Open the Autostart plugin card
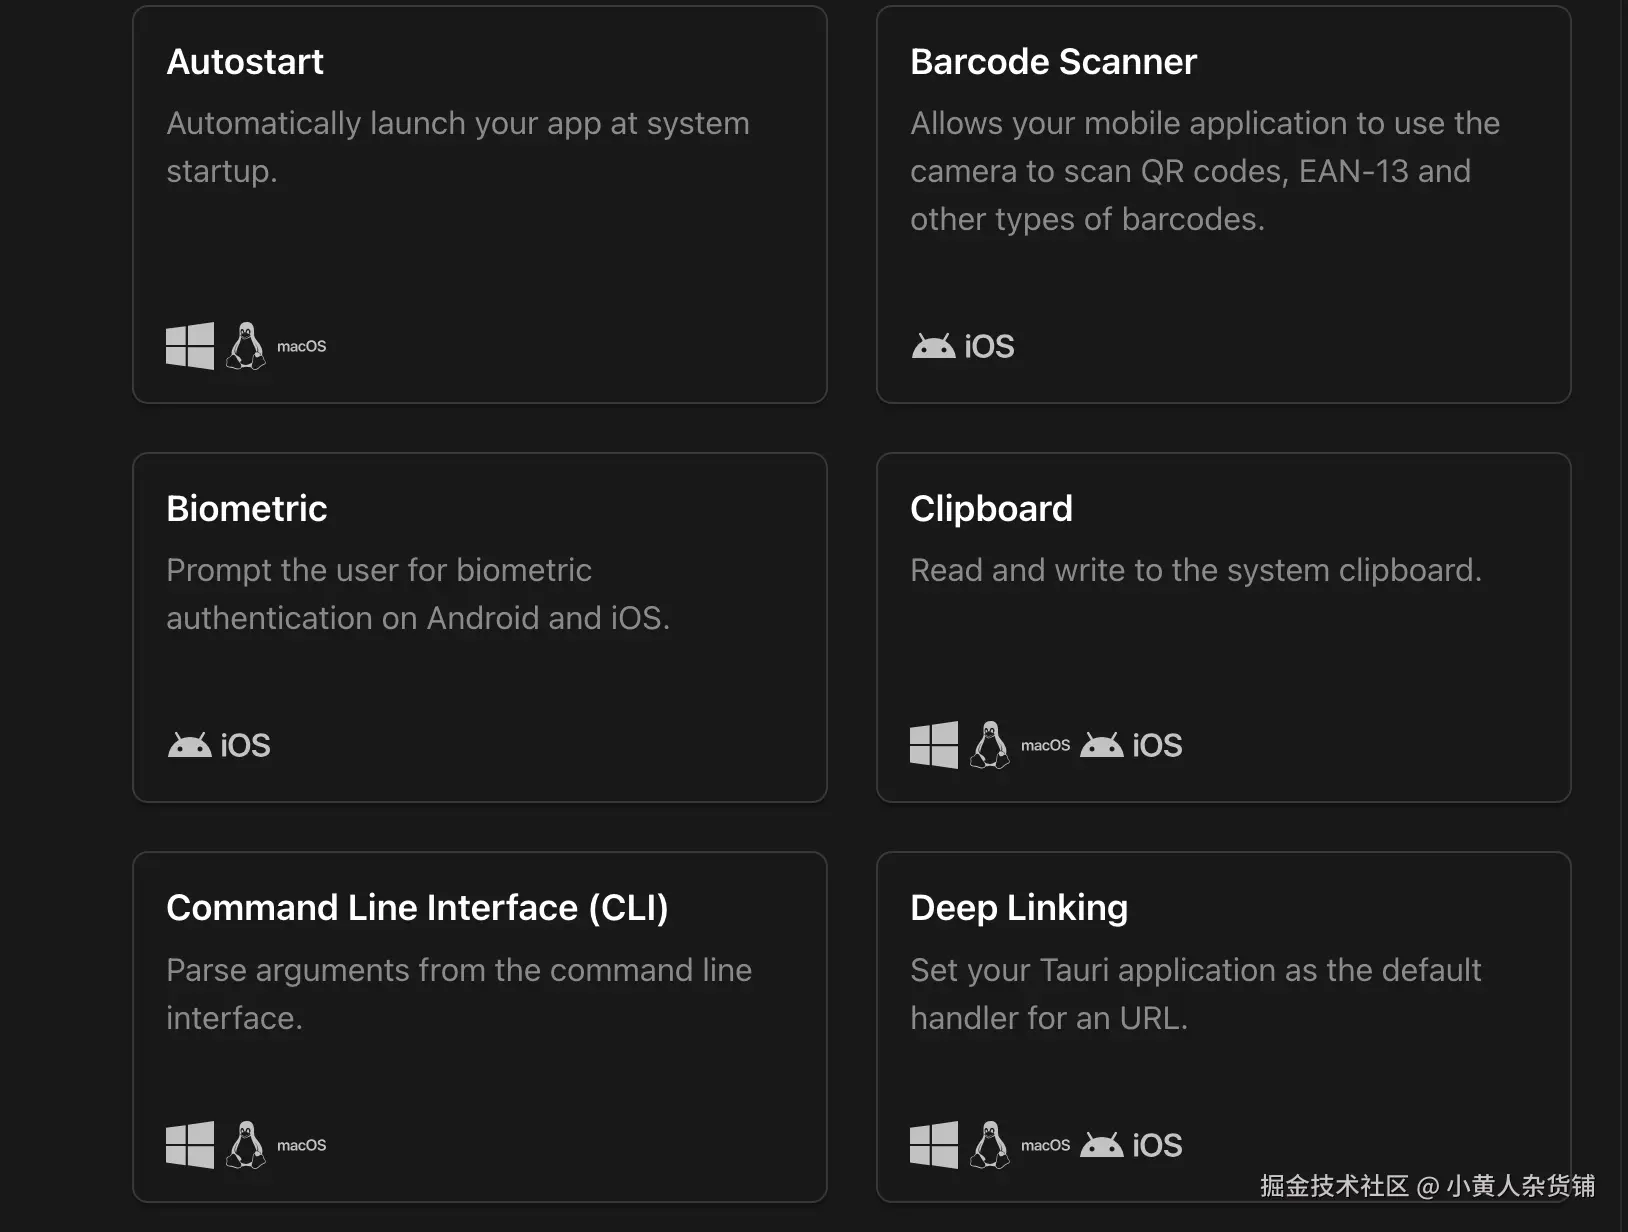1628x1232 pixels. (479, 202)
